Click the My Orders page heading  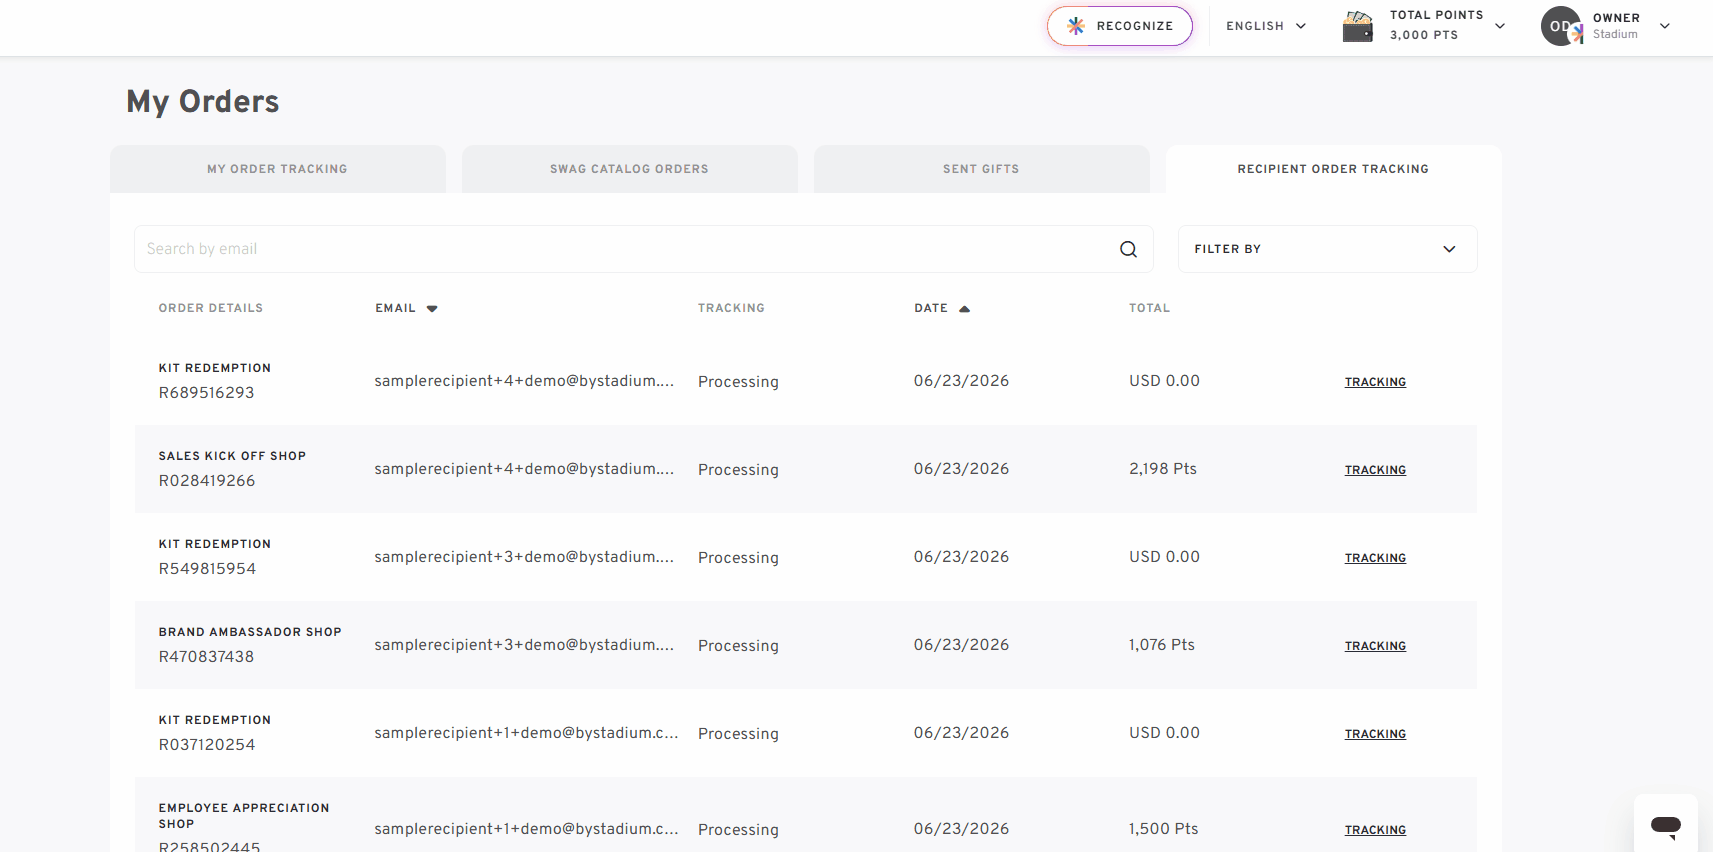tap(203, 102)
